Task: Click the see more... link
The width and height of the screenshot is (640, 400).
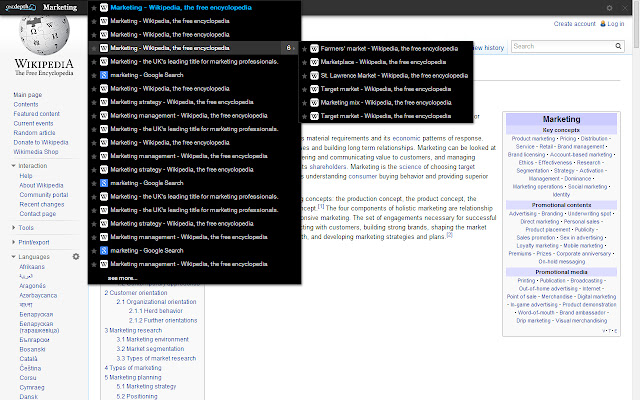Action: [x=123, y=277]
